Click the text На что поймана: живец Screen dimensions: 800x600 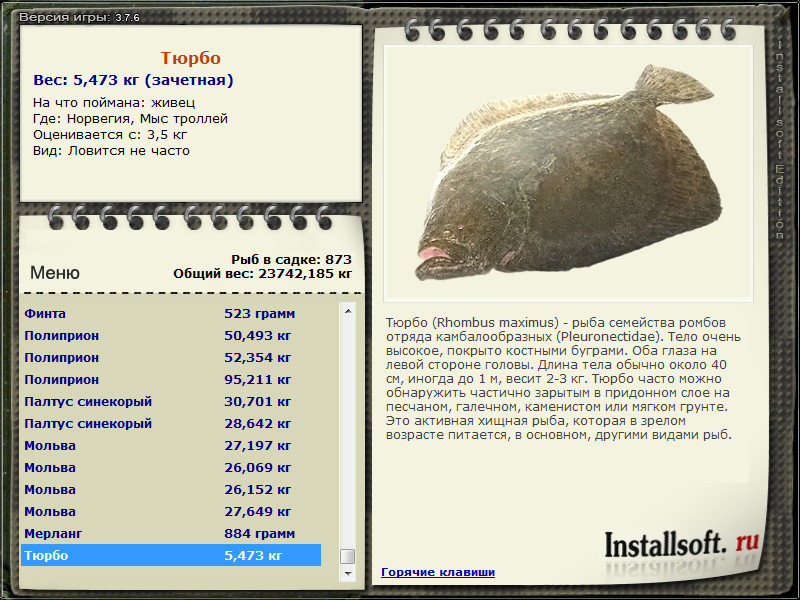pyautogui.click(x=114, y=103)
